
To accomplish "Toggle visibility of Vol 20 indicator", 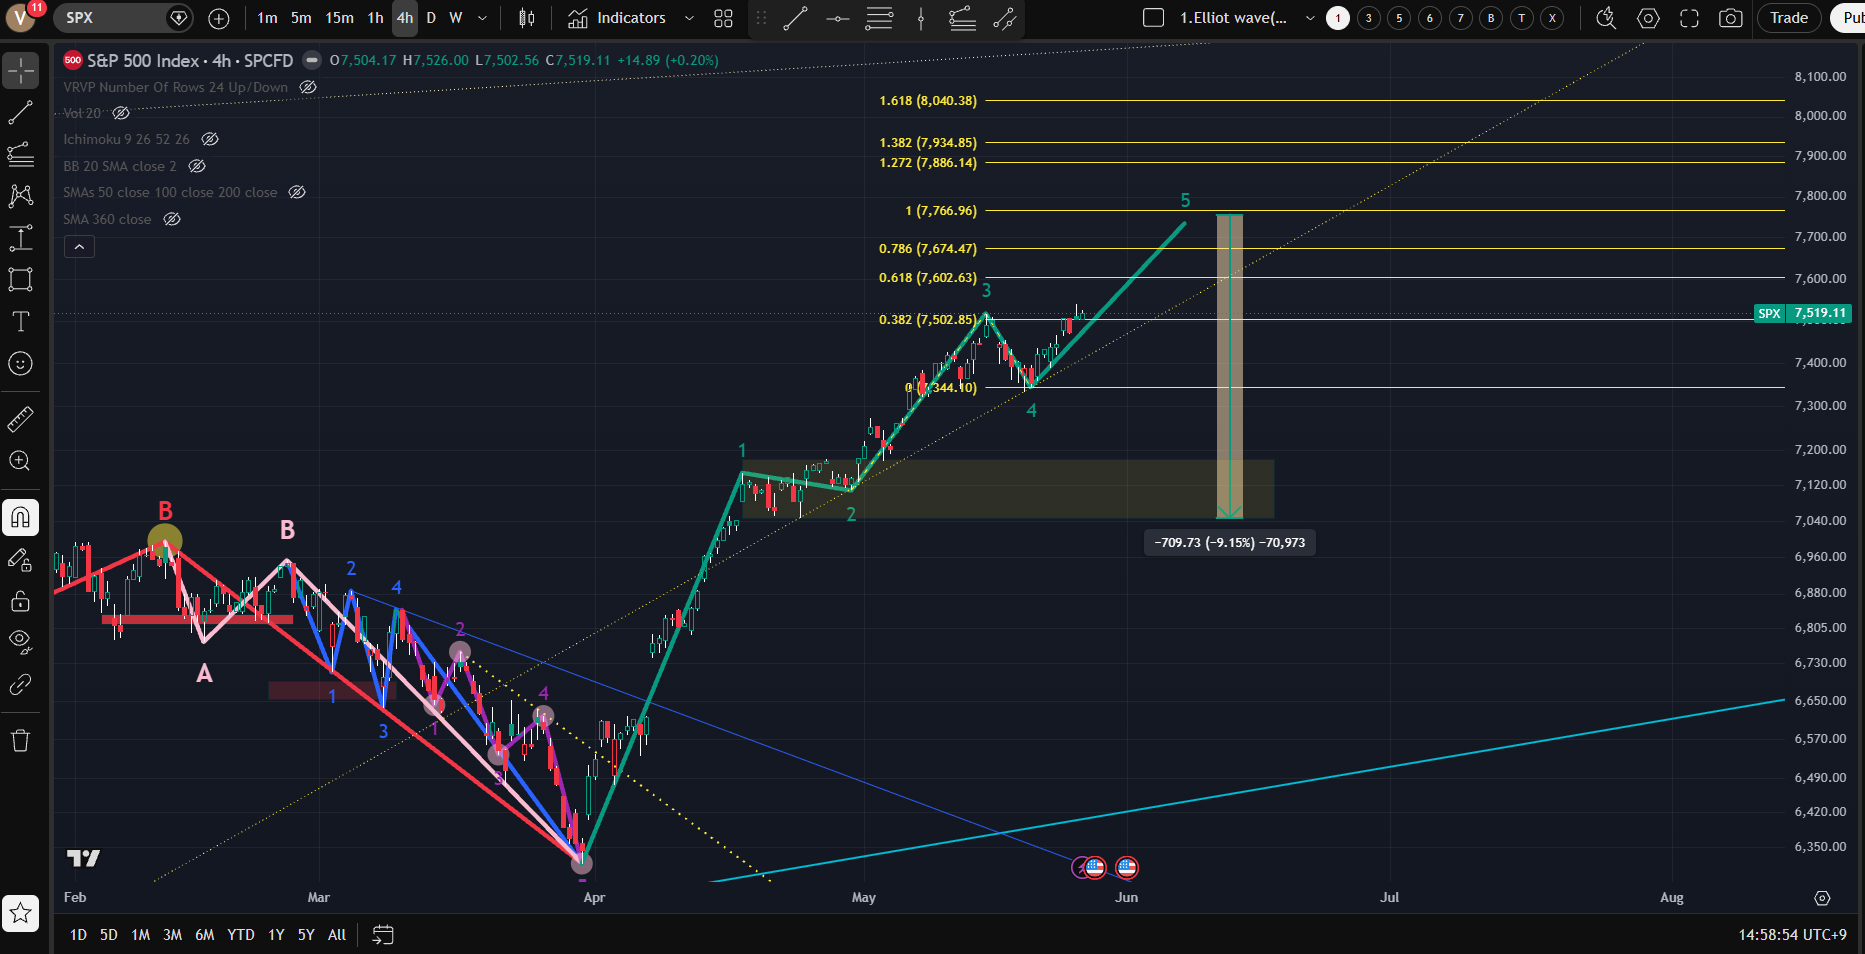I will 121,113.
